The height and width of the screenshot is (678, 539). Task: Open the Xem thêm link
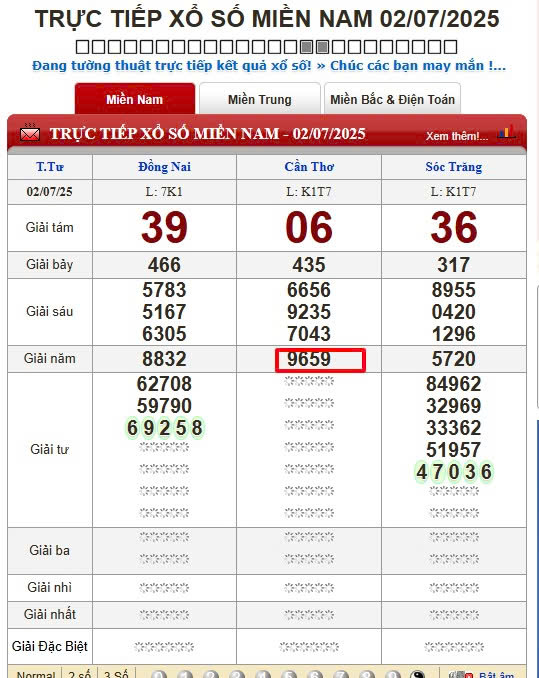point(457,136)
